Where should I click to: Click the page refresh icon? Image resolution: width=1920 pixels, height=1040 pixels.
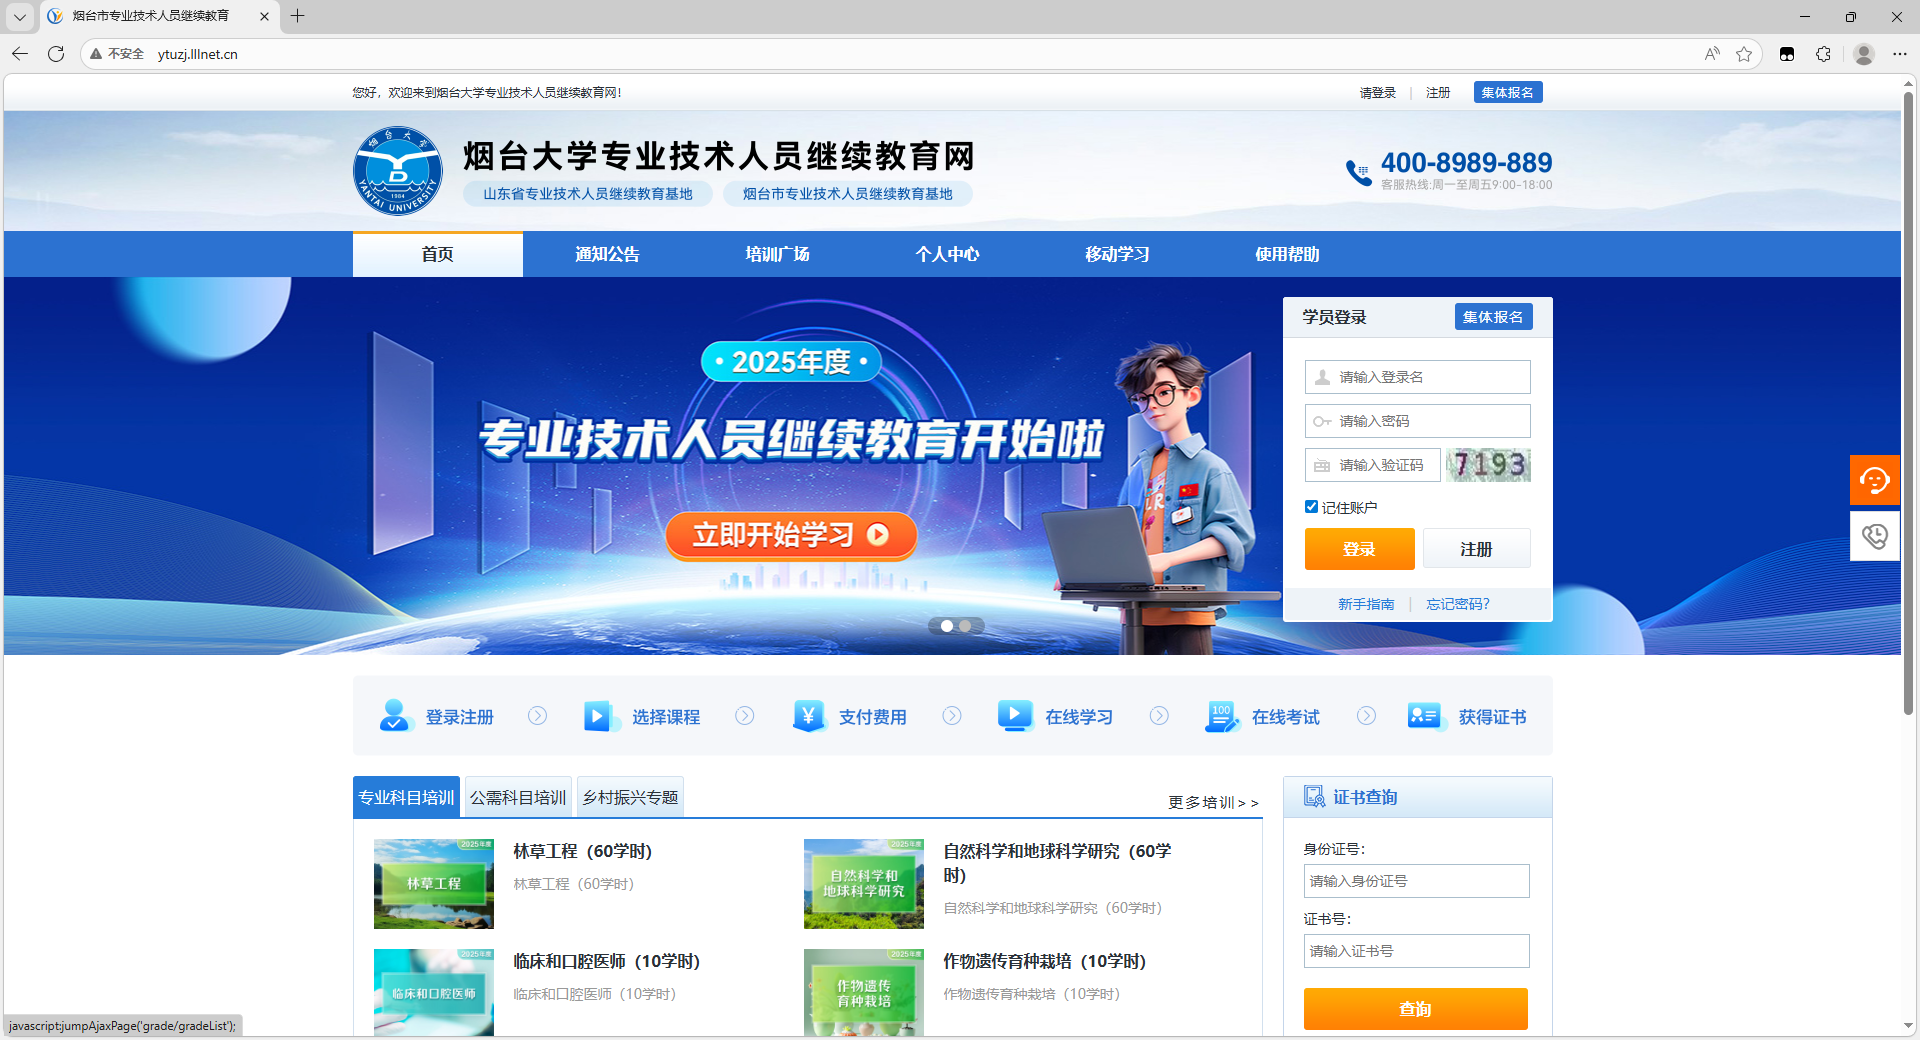(56, 54)
